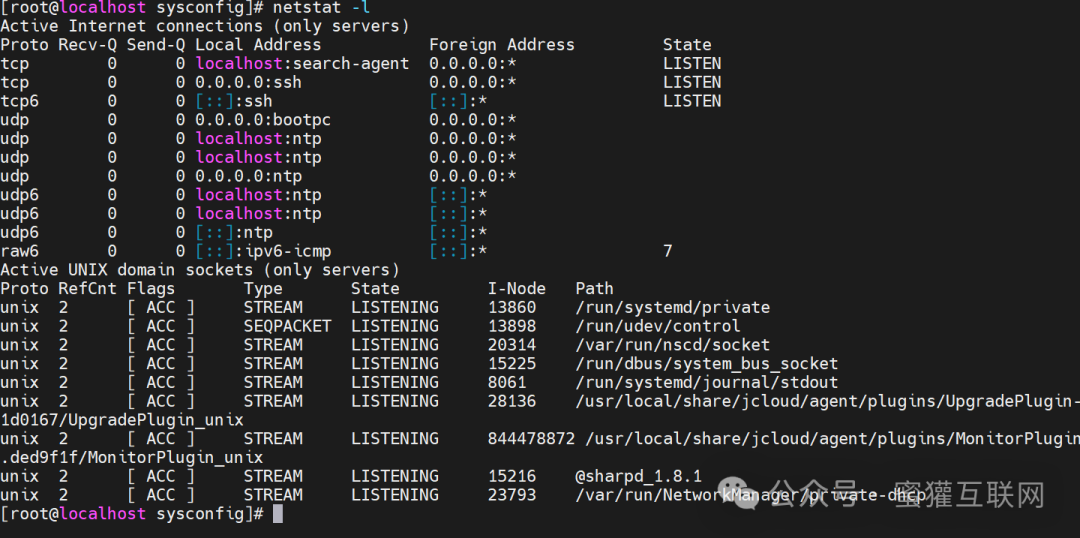The width and height of the screenshot is (1080, 538).
Task: Select I-Node value 15216
Action: [512, 476]
